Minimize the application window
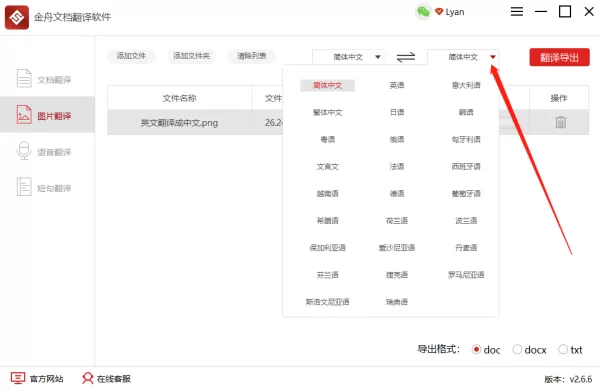Screen dimensions: 600x389 541,11
